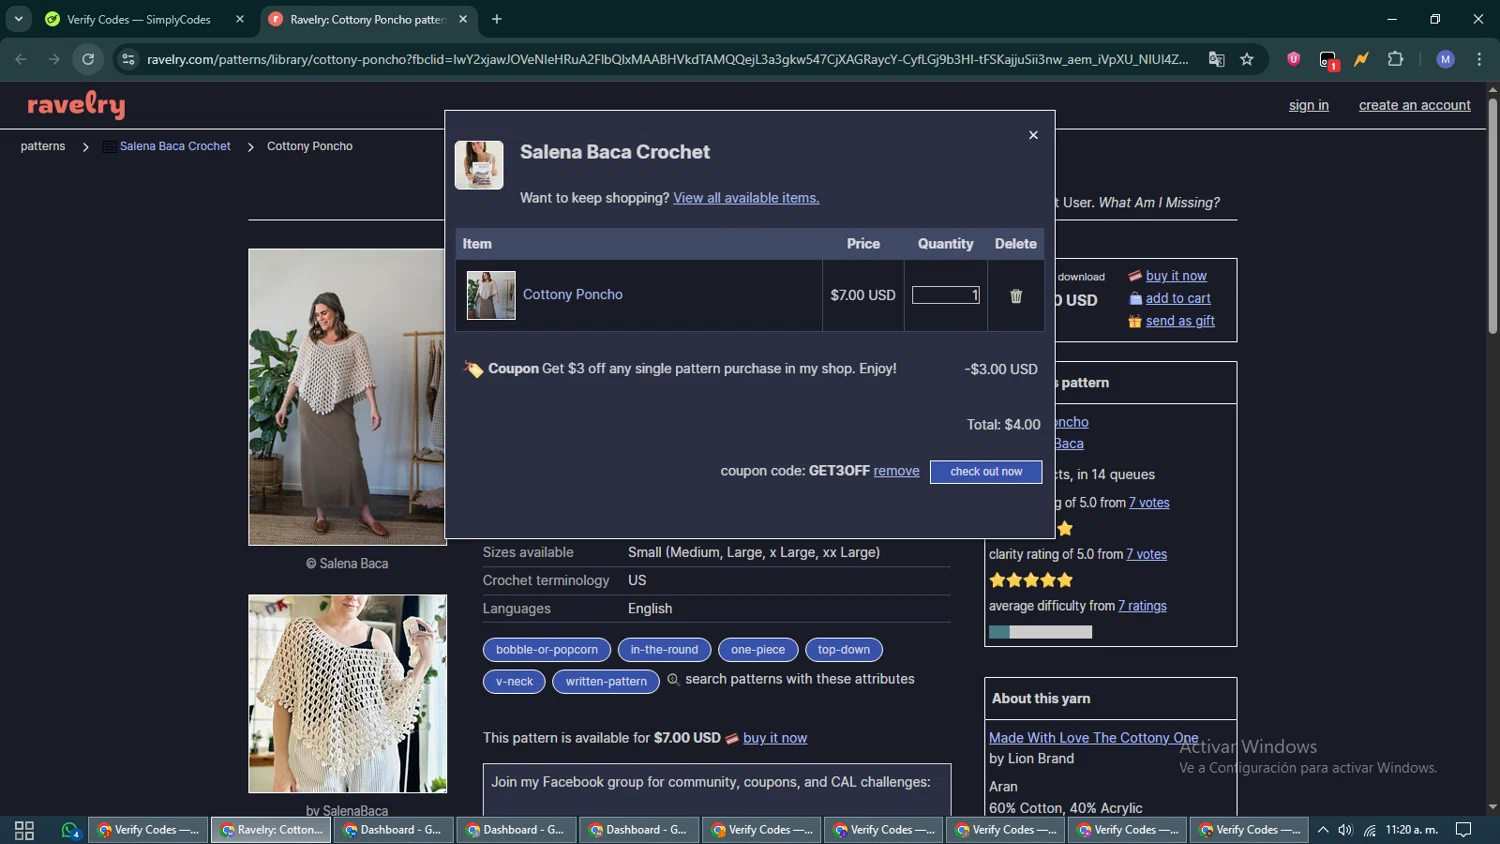The image size is (1500, 844).
Task: Click the clarity rating stars
Action: 1031,580
